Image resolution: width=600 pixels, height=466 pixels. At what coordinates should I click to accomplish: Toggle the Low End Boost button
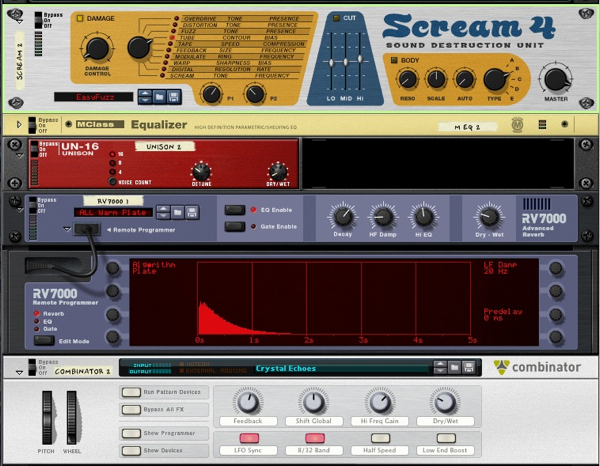coord(446,438)
